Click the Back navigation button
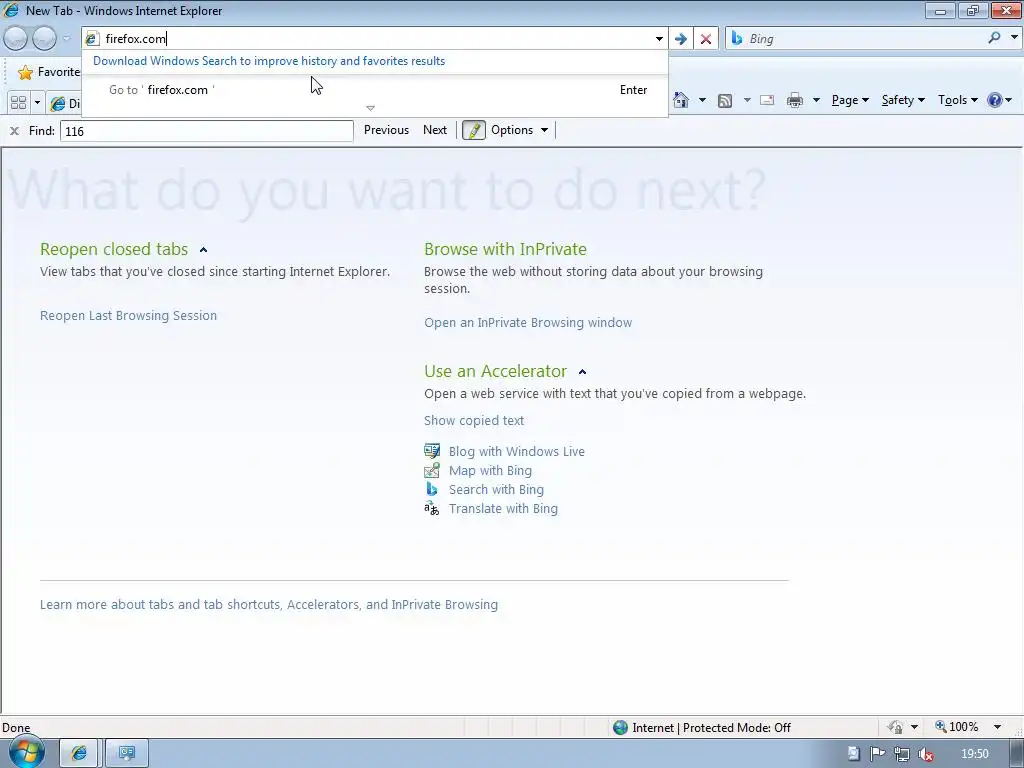Screen dimensions: 1024x768 point(16,39)
